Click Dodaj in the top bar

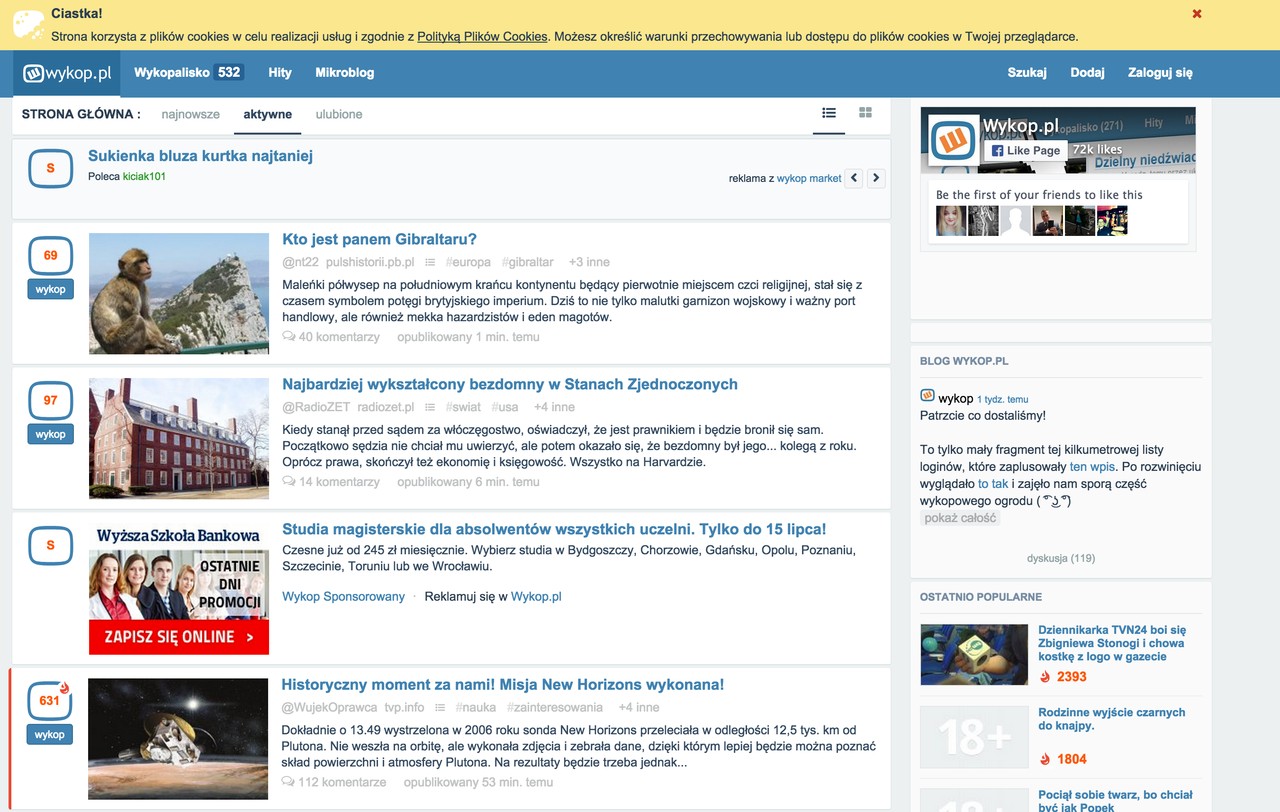click(1087, 73)
